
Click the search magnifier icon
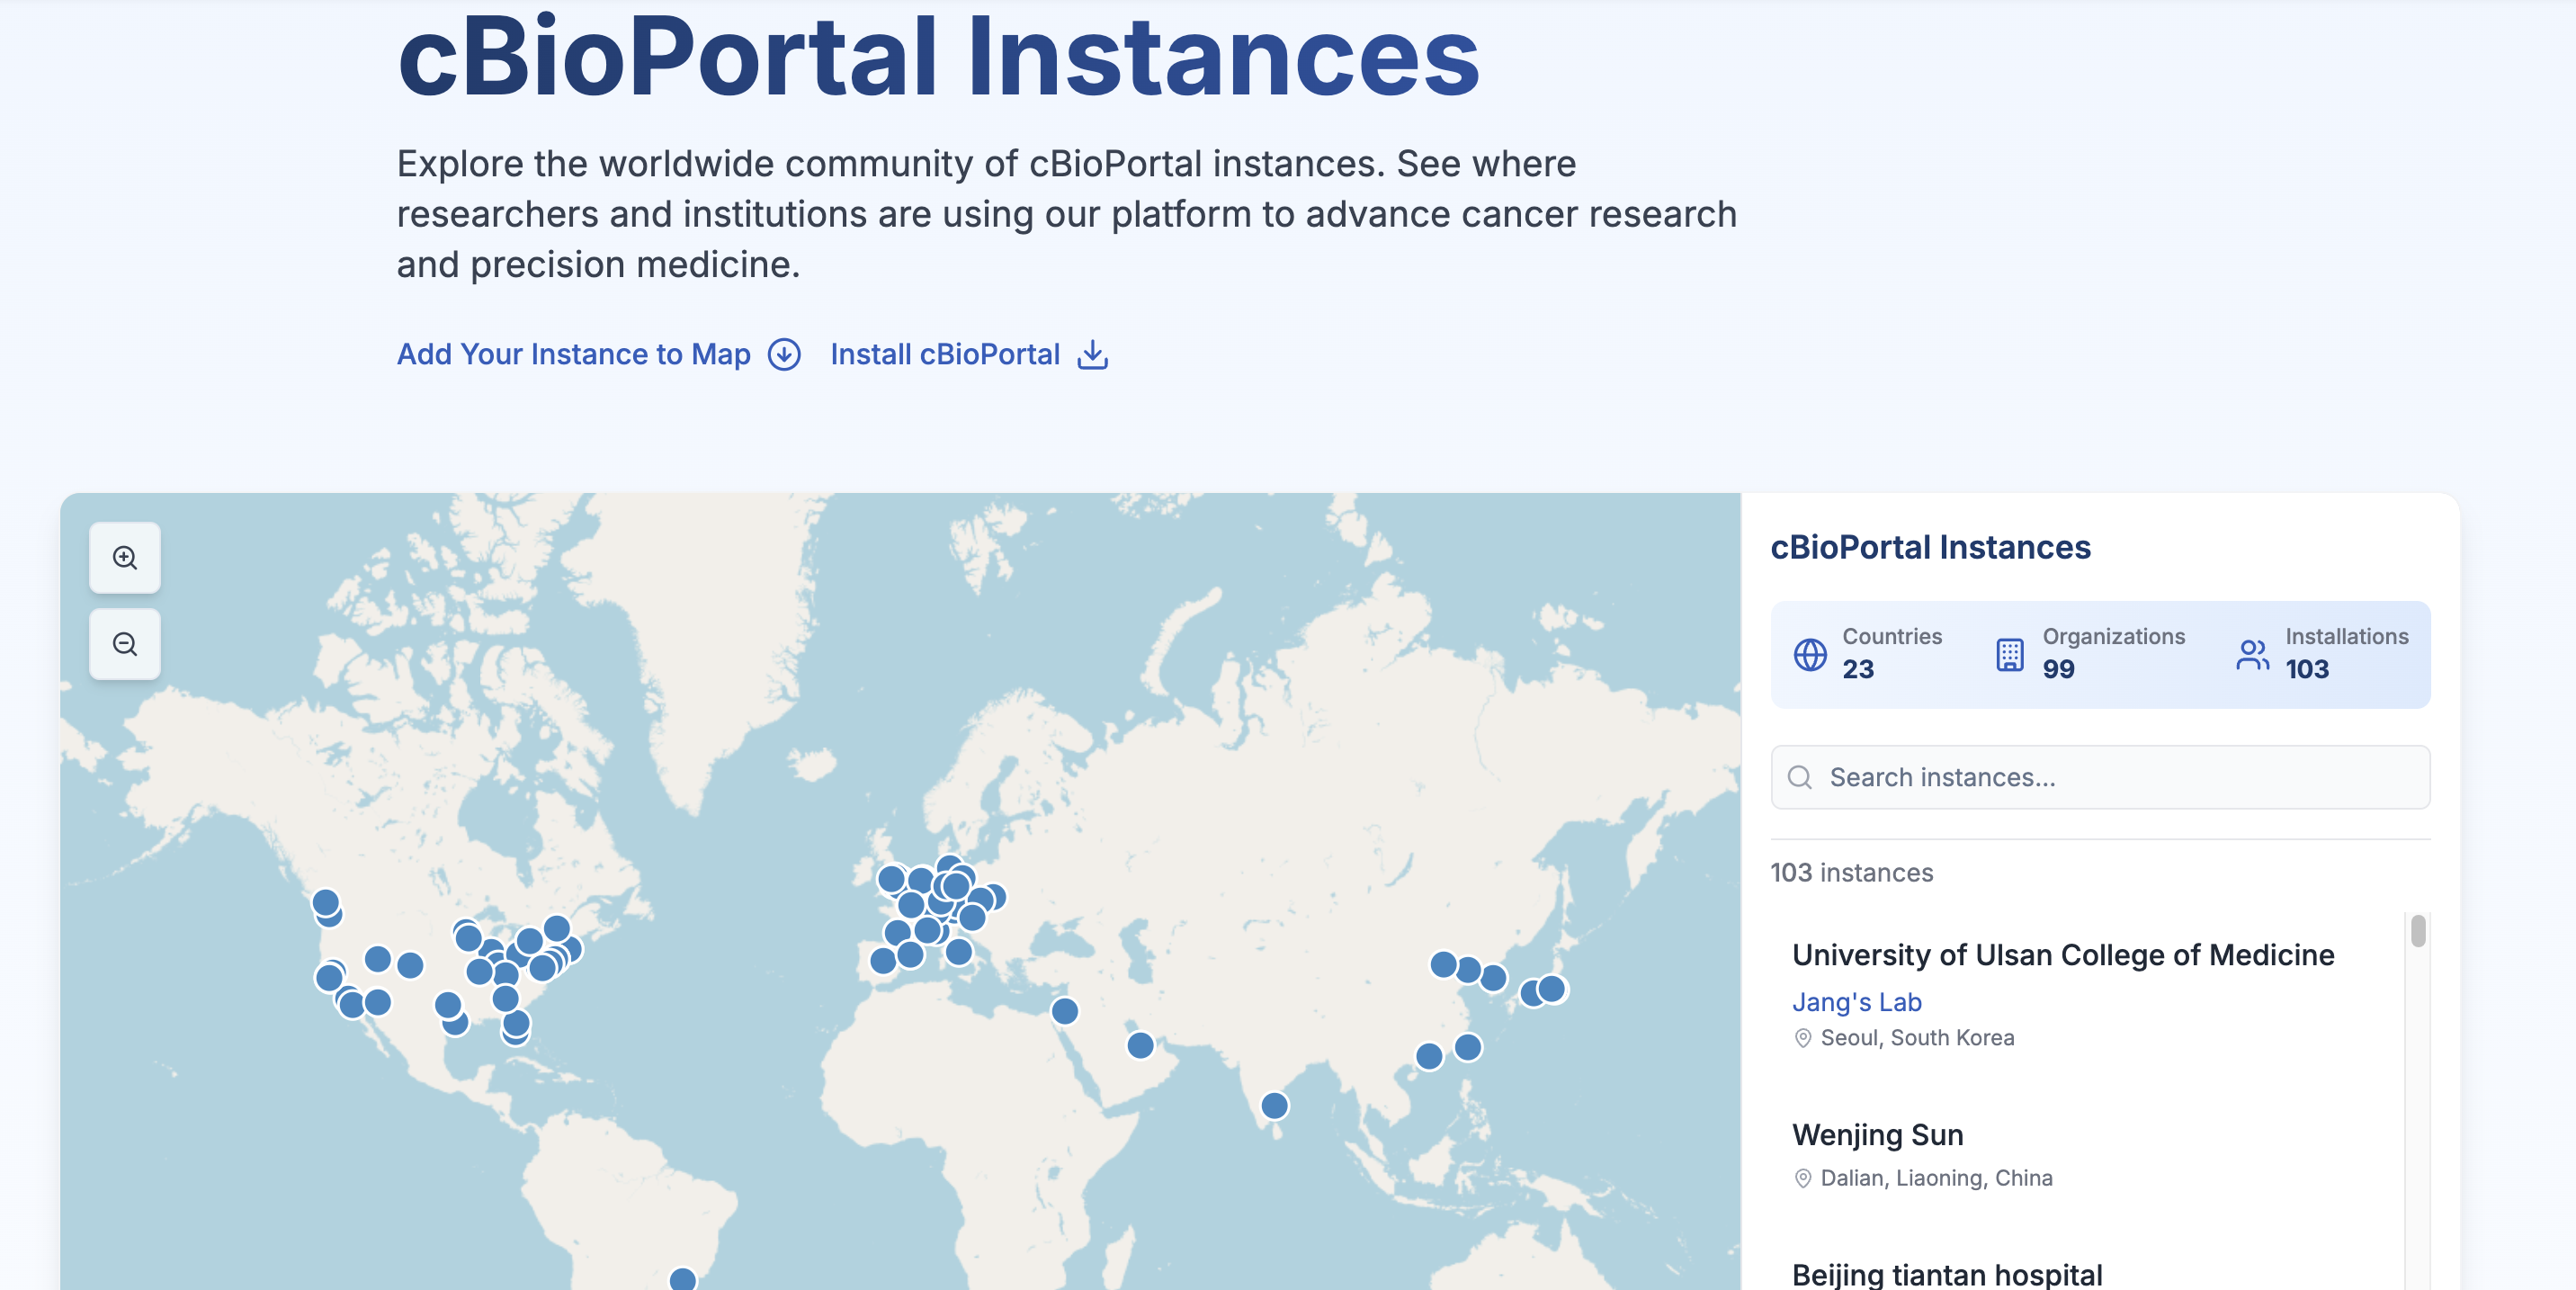click(x=1799, y=777)
